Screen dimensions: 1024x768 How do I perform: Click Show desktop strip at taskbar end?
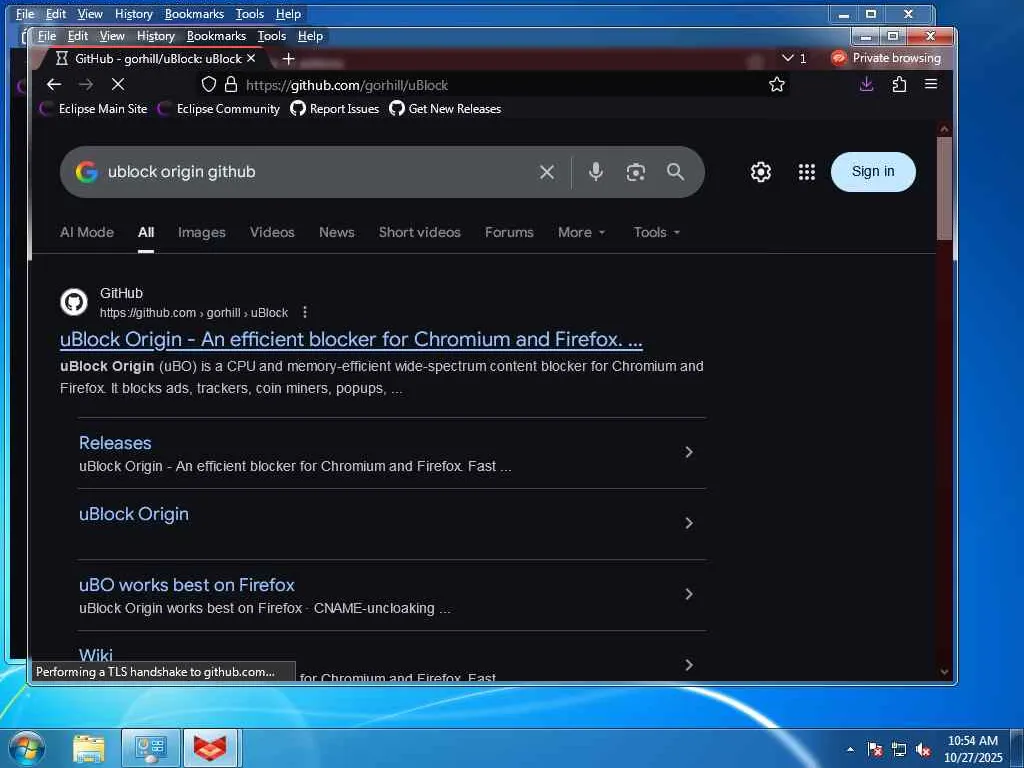[x=1017, y=748]
